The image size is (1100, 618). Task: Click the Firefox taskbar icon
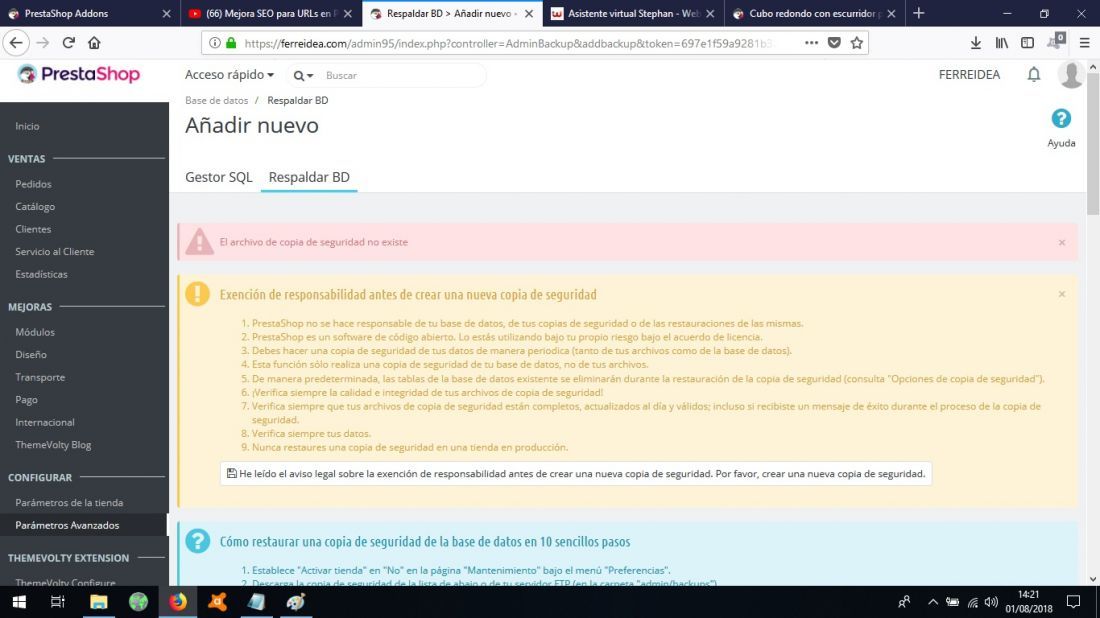pyautogui.click(x=177, y=602)
